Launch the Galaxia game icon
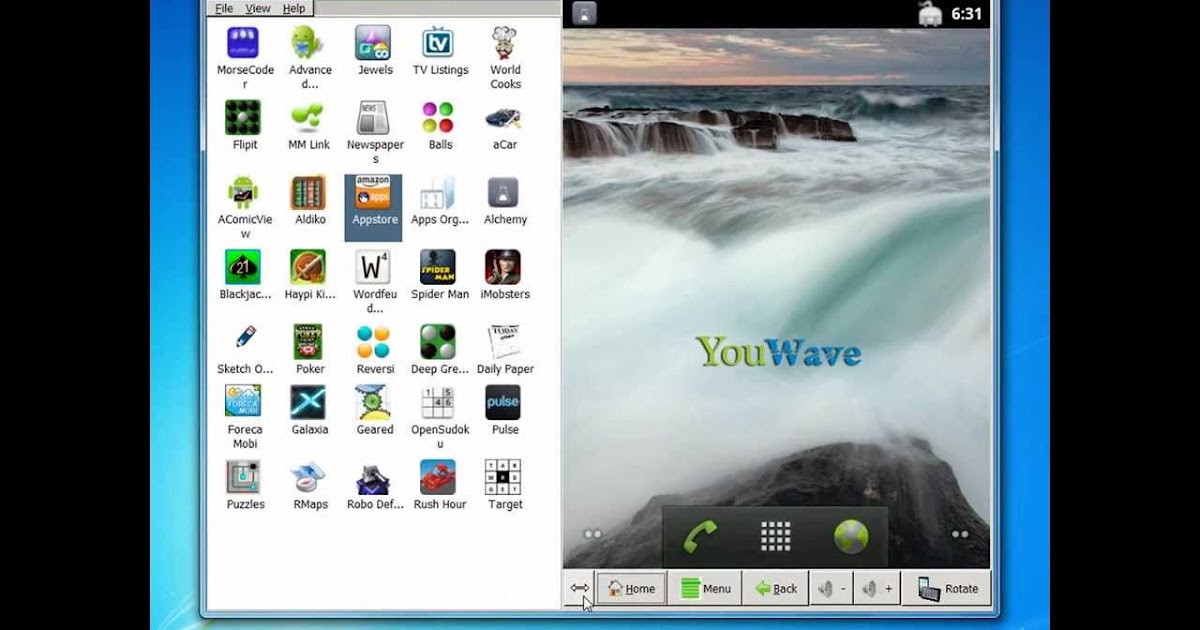This screenshot has height=630, width=1200. pos(309,402)
